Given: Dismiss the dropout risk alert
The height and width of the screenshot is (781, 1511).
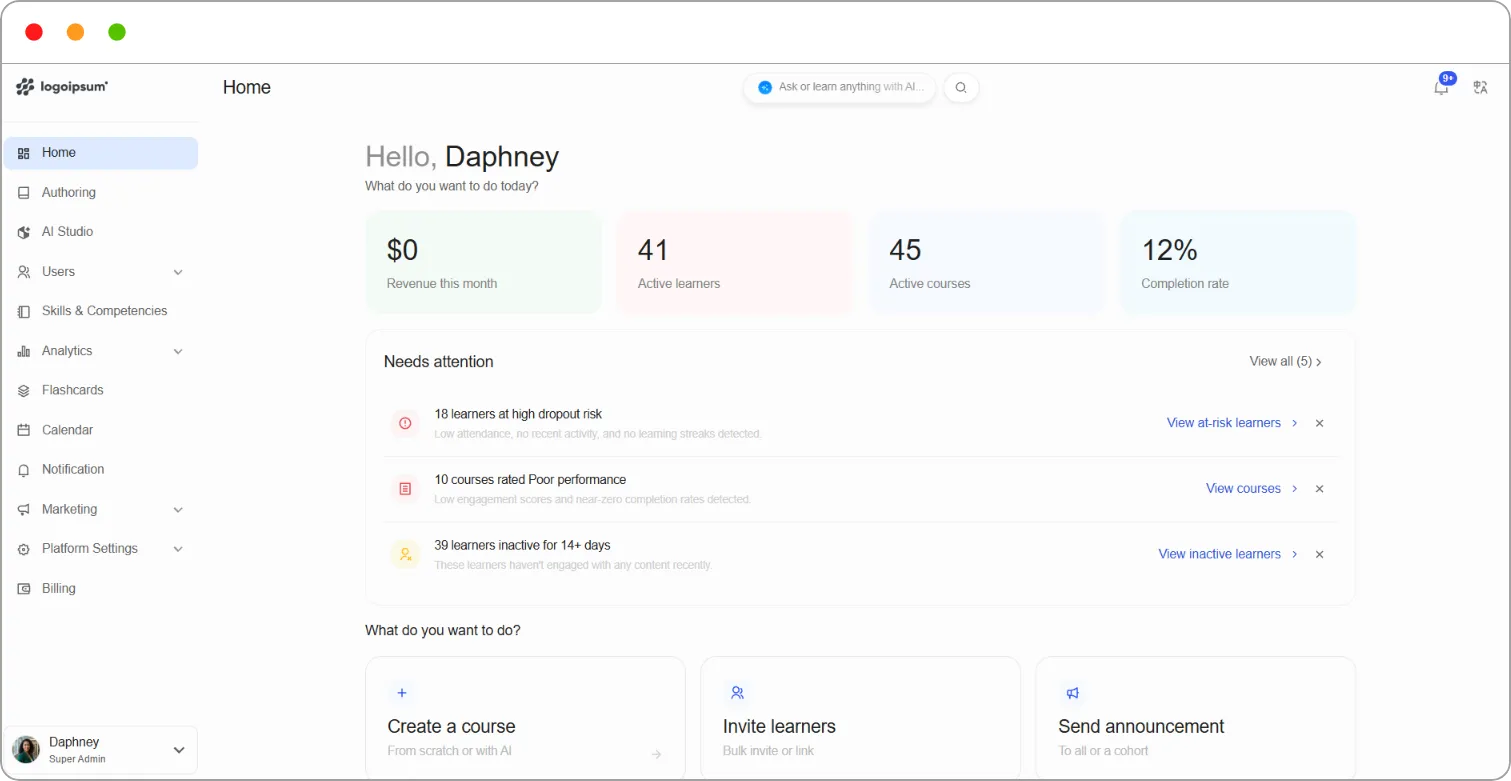Looking at the screenshot, I should tap(1319, 423).
